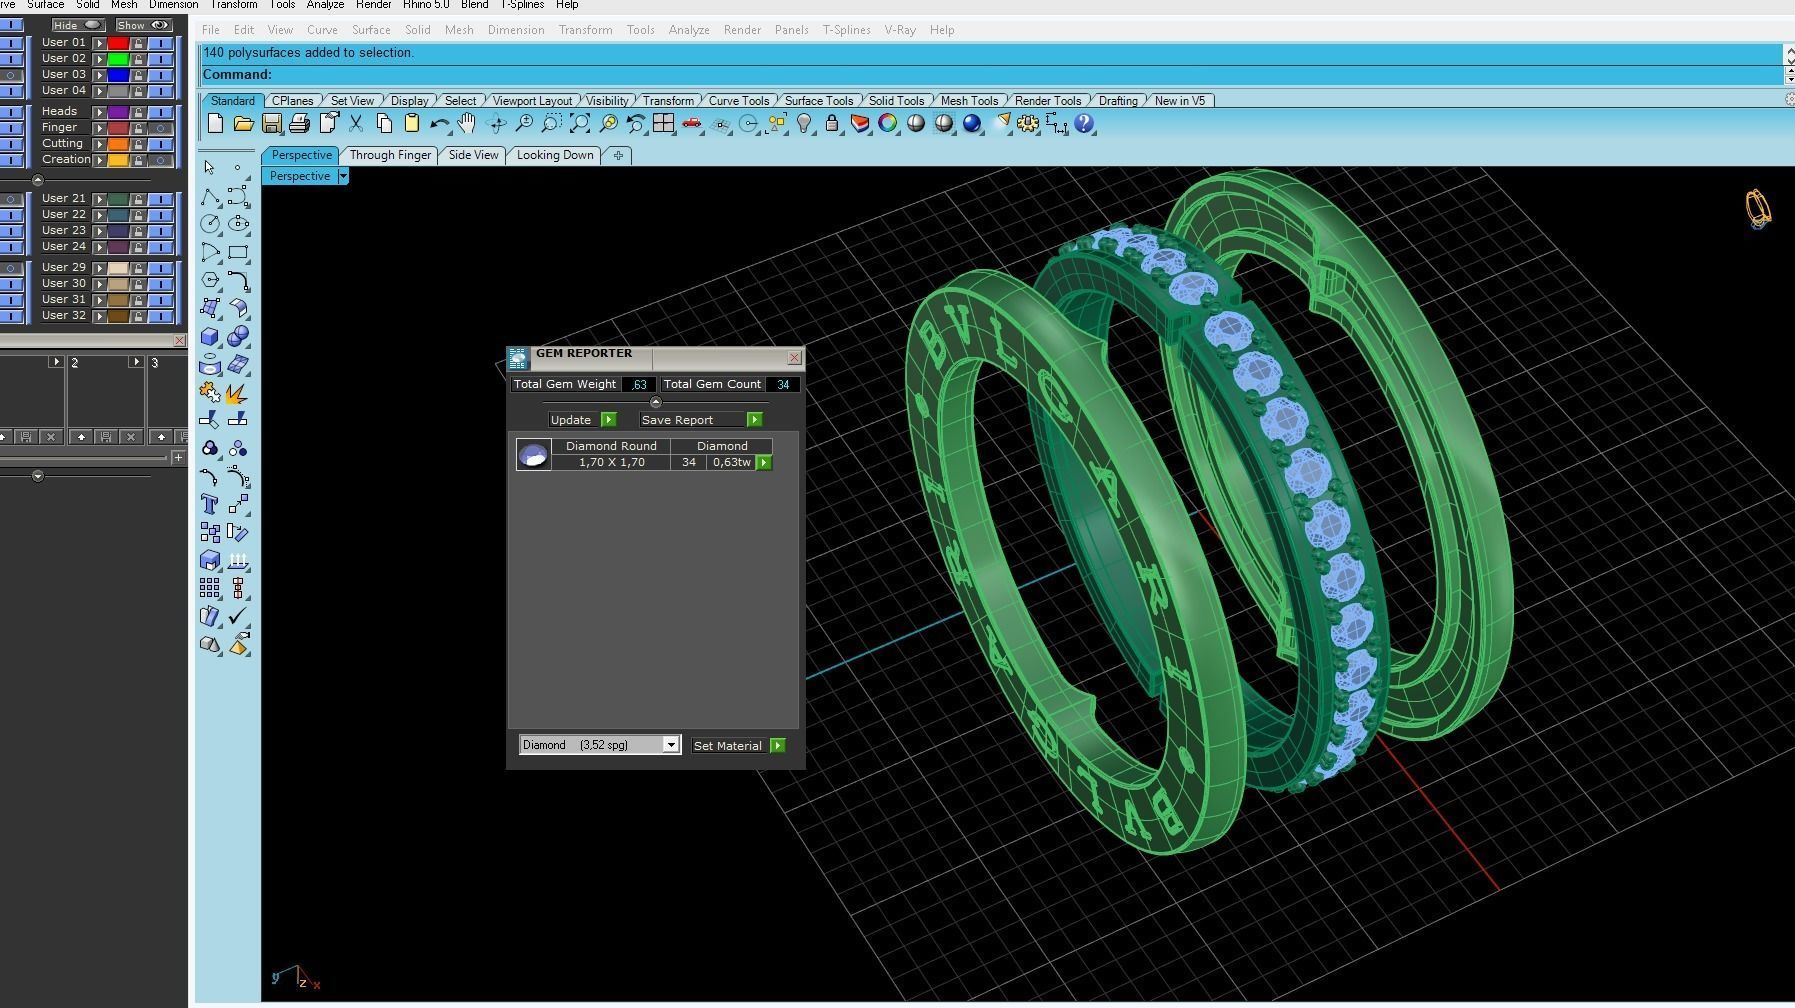The image size is (1795, 1008).
Task: Save the model with the floppy icon
Action: [271, 124]
